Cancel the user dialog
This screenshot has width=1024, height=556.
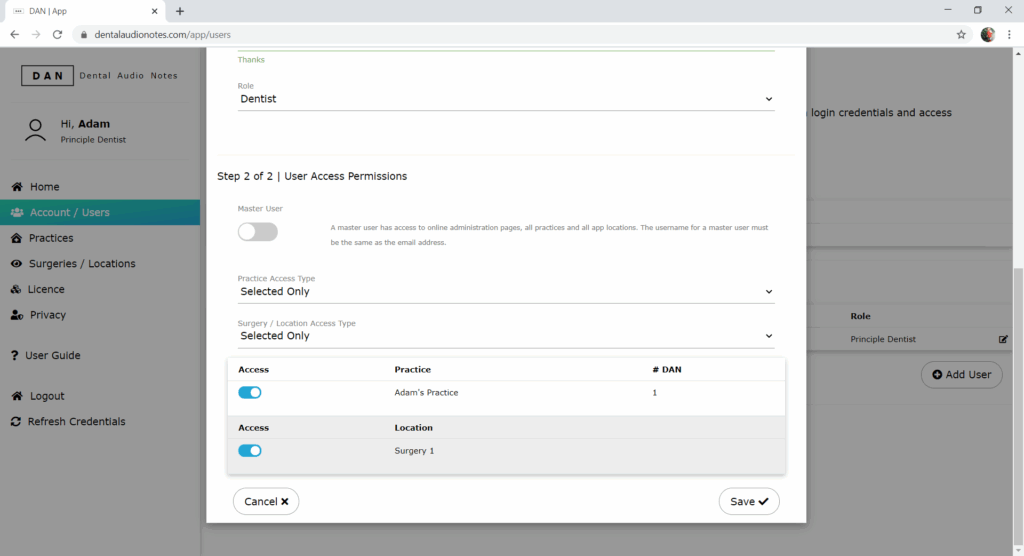(266, 501)
